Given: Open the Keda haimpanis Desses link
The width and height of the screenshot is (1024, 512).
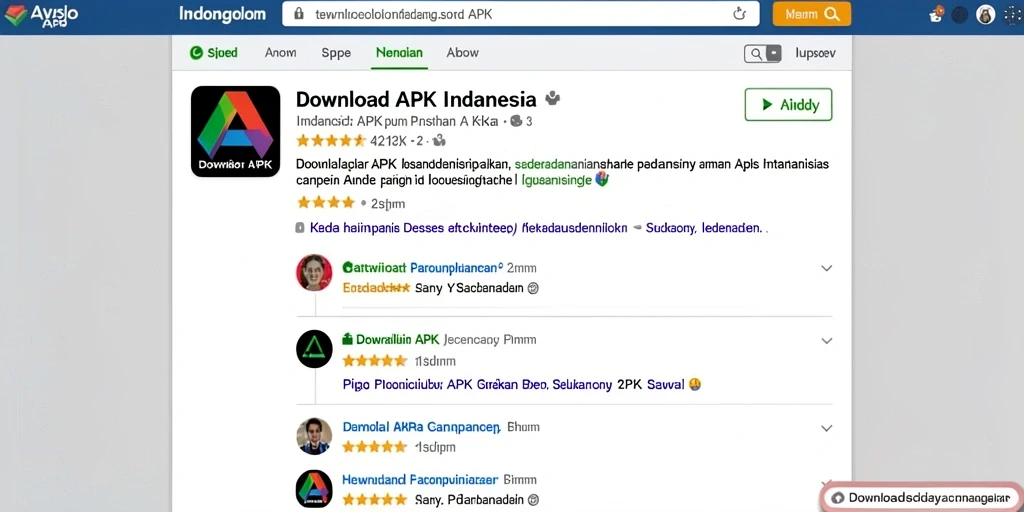Looking at the screenshot, I should pos(468,229).
